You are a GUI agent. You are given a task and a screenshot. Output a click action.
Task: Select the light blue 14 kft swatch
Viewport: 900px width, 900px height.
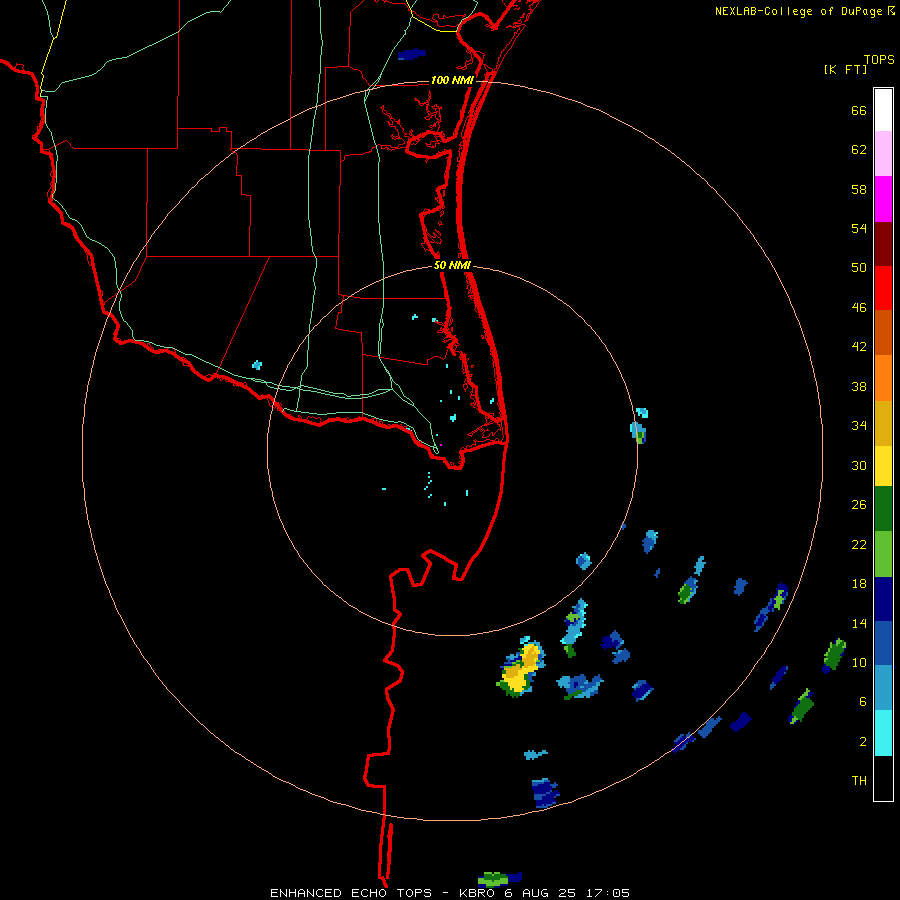point(883,688)
